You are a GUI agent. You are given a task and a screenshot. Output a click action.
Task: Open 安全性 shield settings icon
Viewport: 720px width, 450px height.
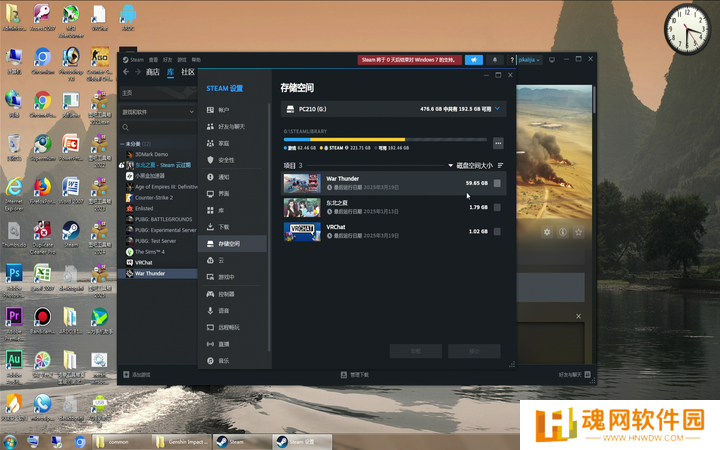tap(210, 160)
